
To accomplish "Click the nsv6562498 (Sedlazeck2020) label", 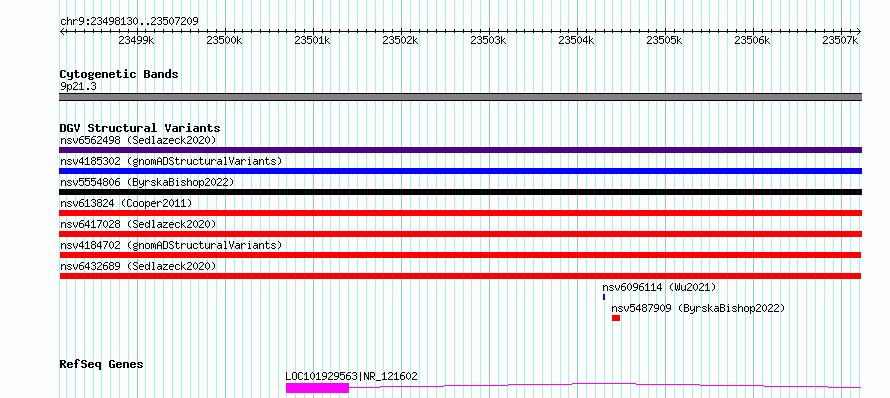I will pyautogui.click(x=138, y=140).
